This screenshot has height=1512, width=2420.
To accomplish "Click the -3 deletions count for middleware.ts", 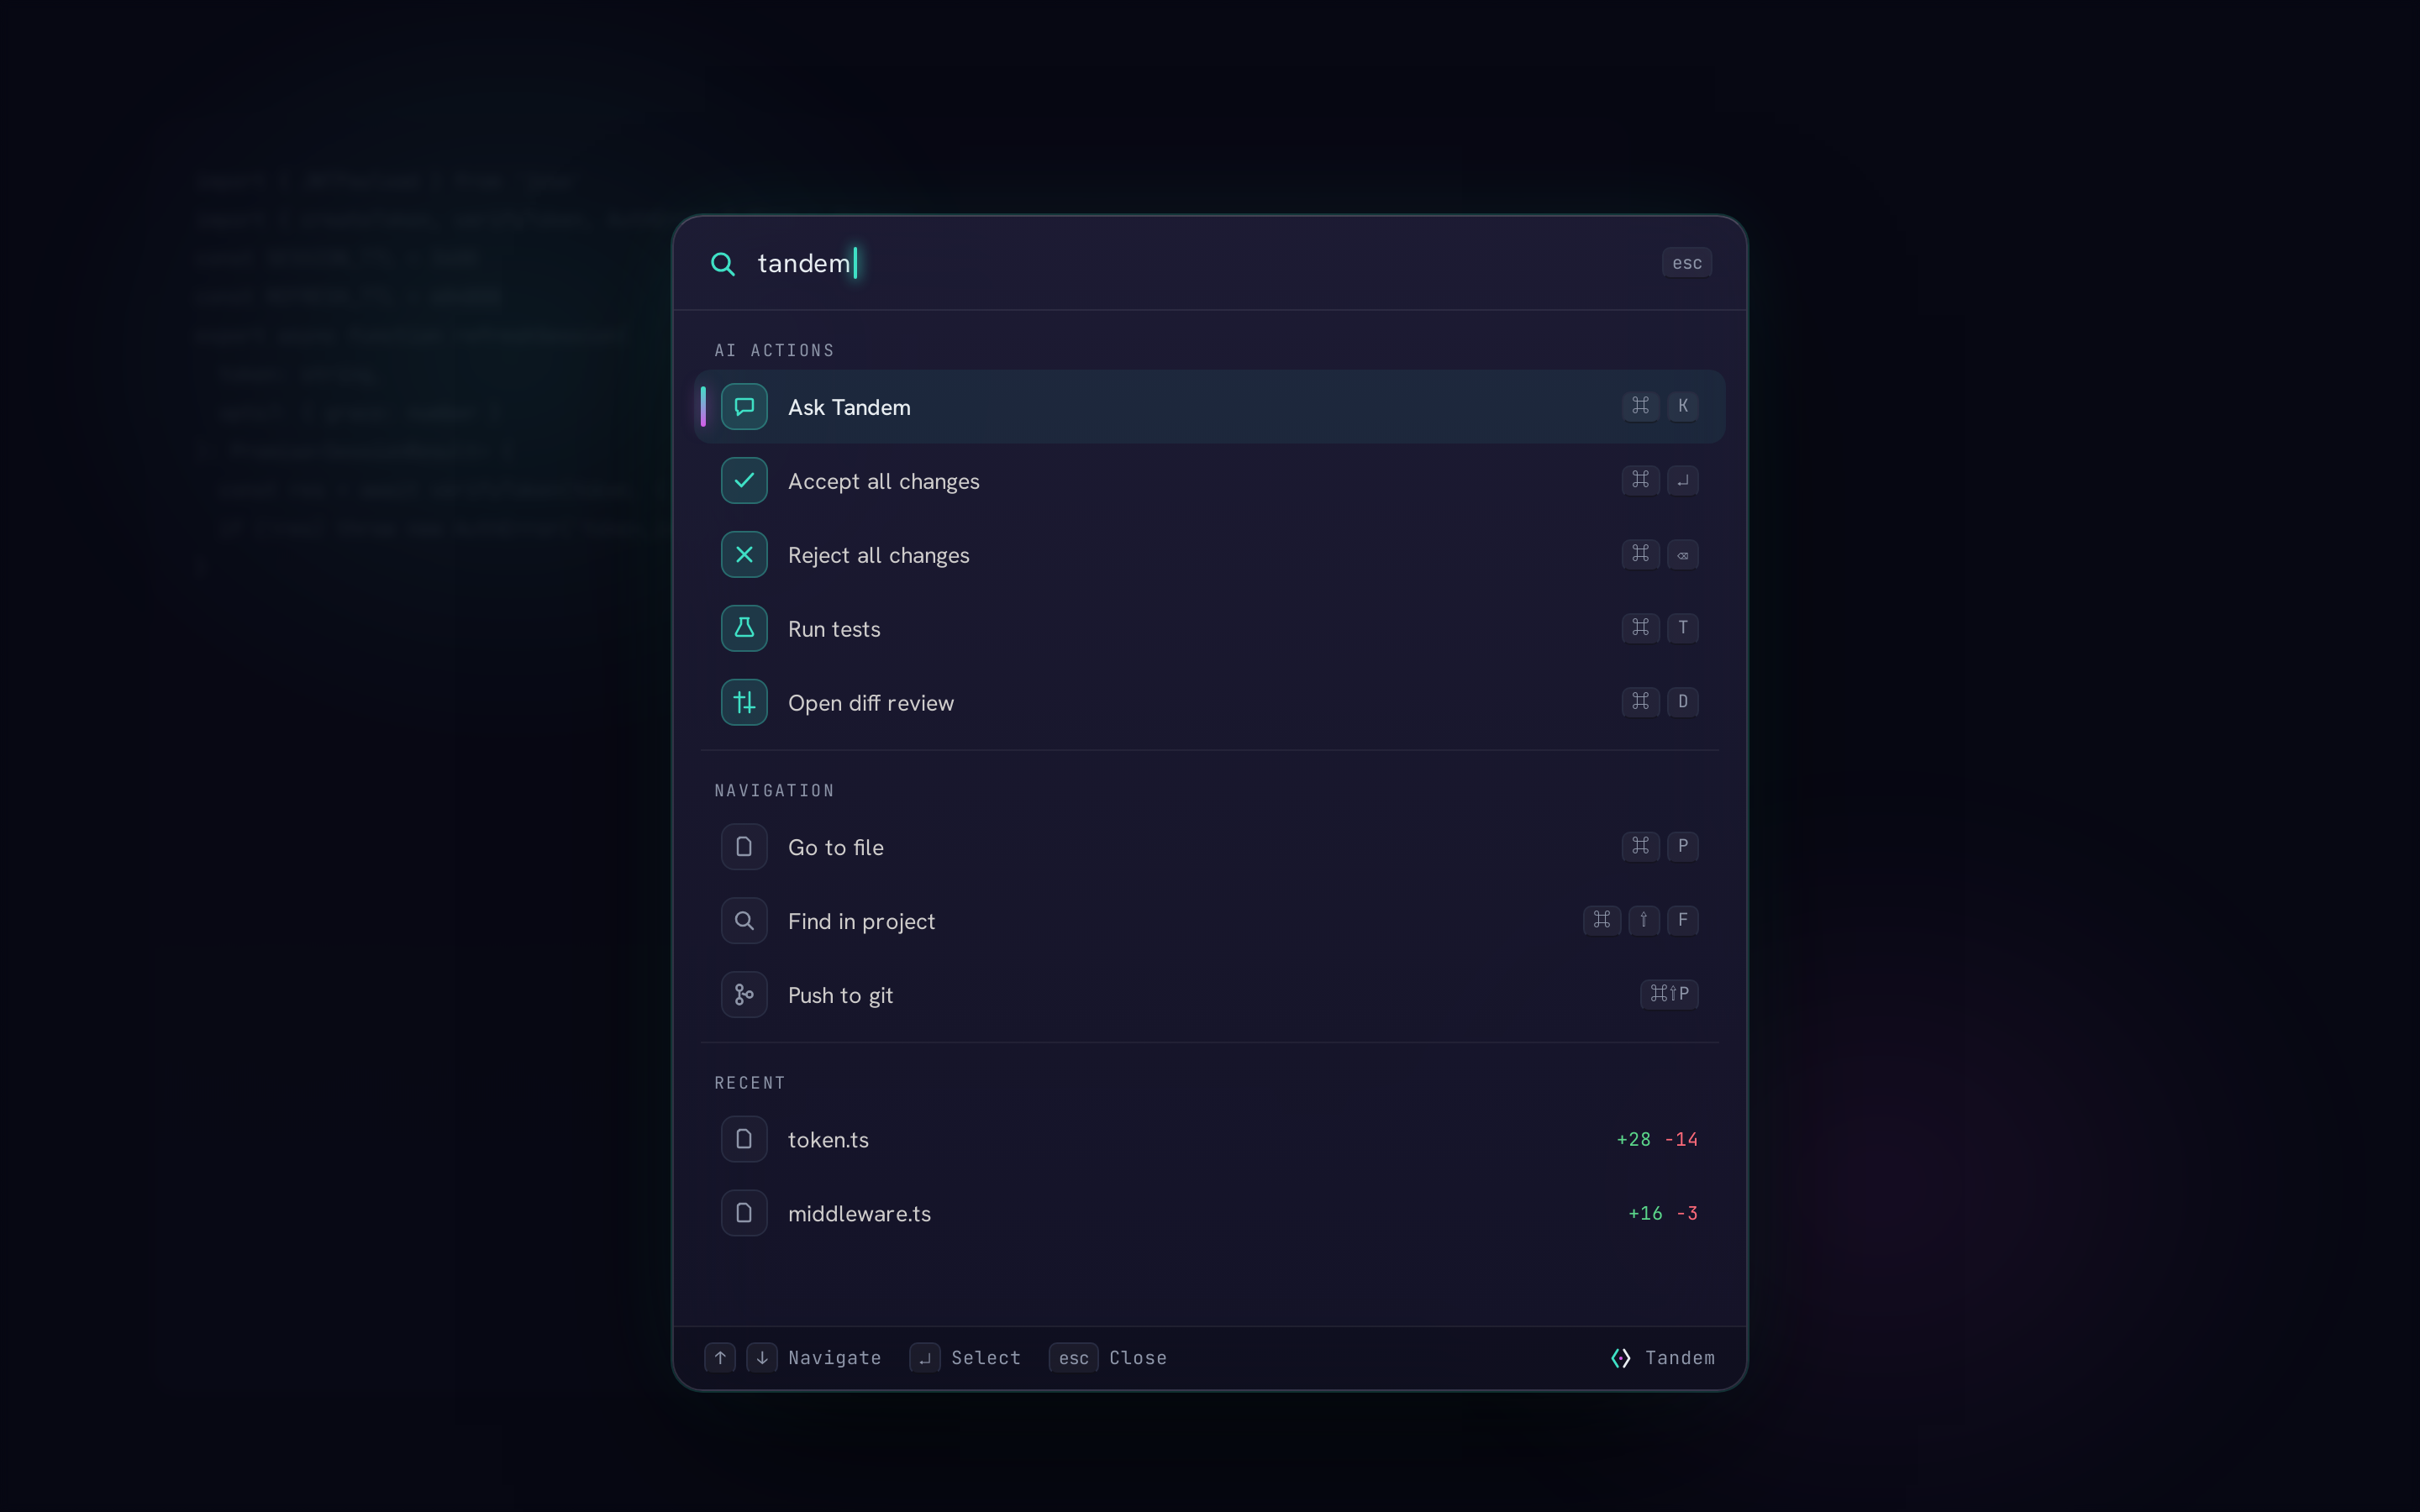I will tap(1687, 1213).
